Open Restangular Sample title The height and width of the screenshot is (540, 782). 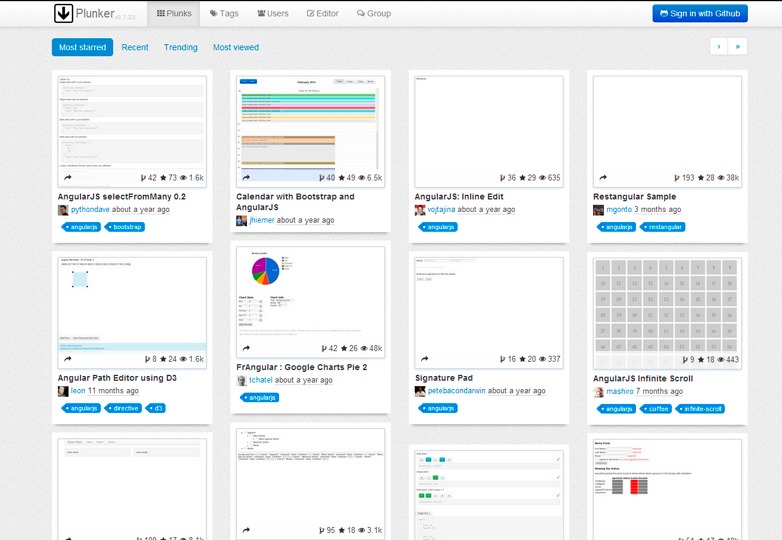coord(635,196)
